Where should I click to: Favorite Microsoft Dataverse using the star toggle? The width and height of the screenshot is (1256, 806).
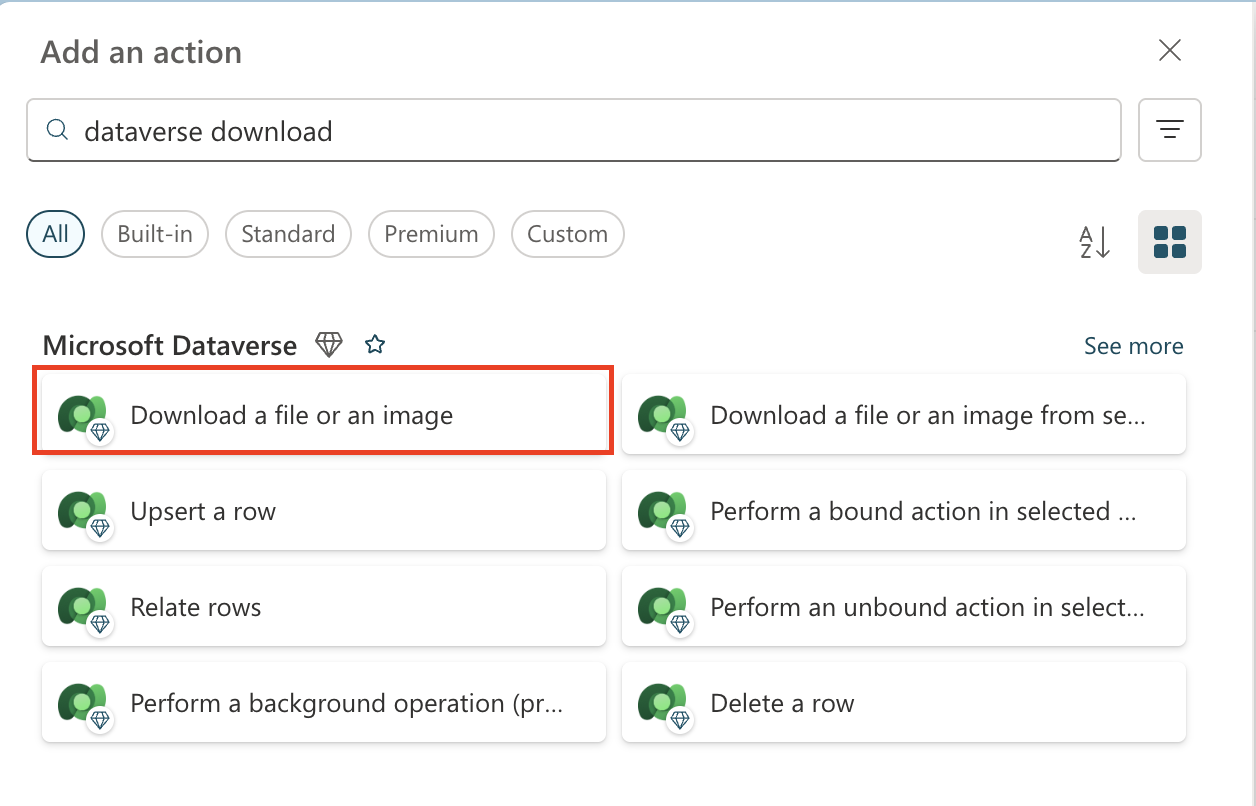tap(375, 344)
